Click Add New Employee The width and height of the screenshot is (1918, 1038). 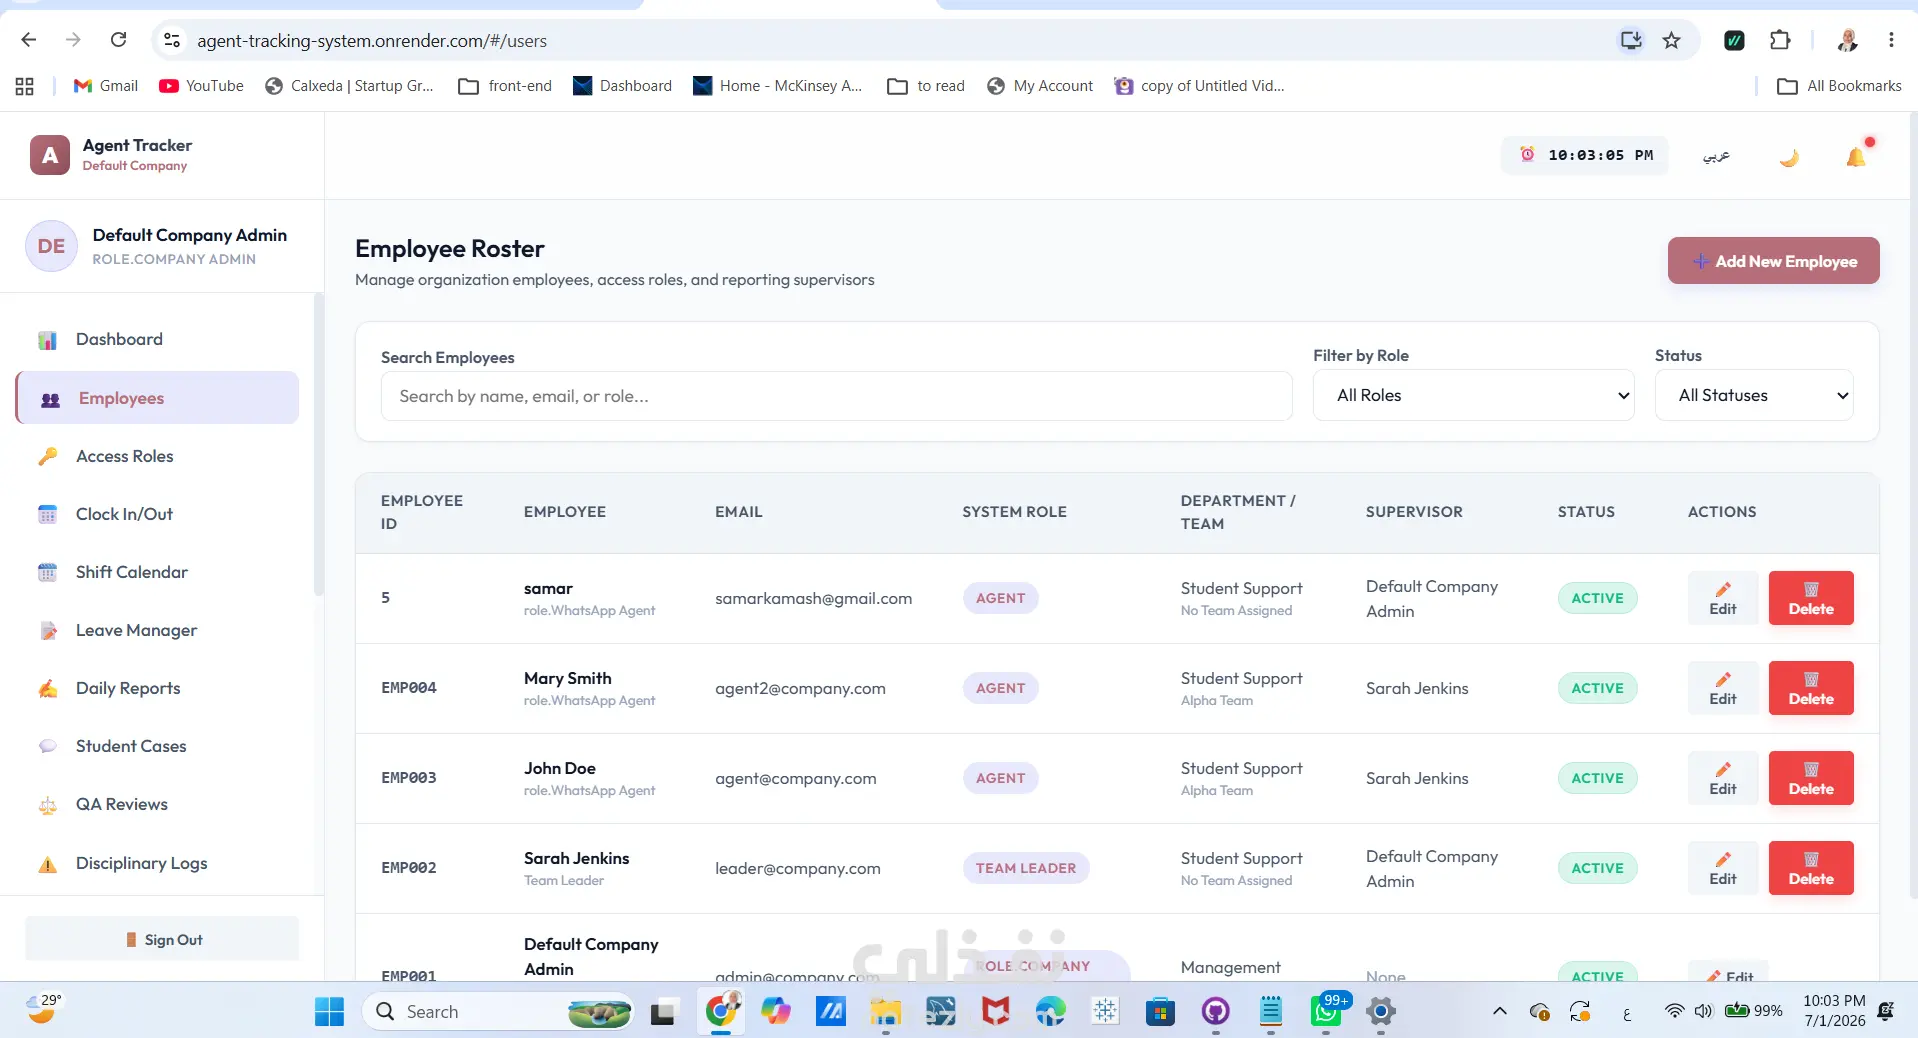(1773, 261)
